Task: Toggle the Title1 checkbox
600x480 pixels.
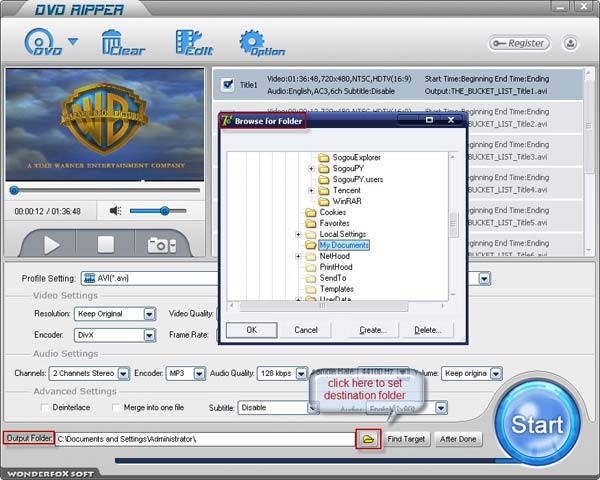Action: point(228,84)
